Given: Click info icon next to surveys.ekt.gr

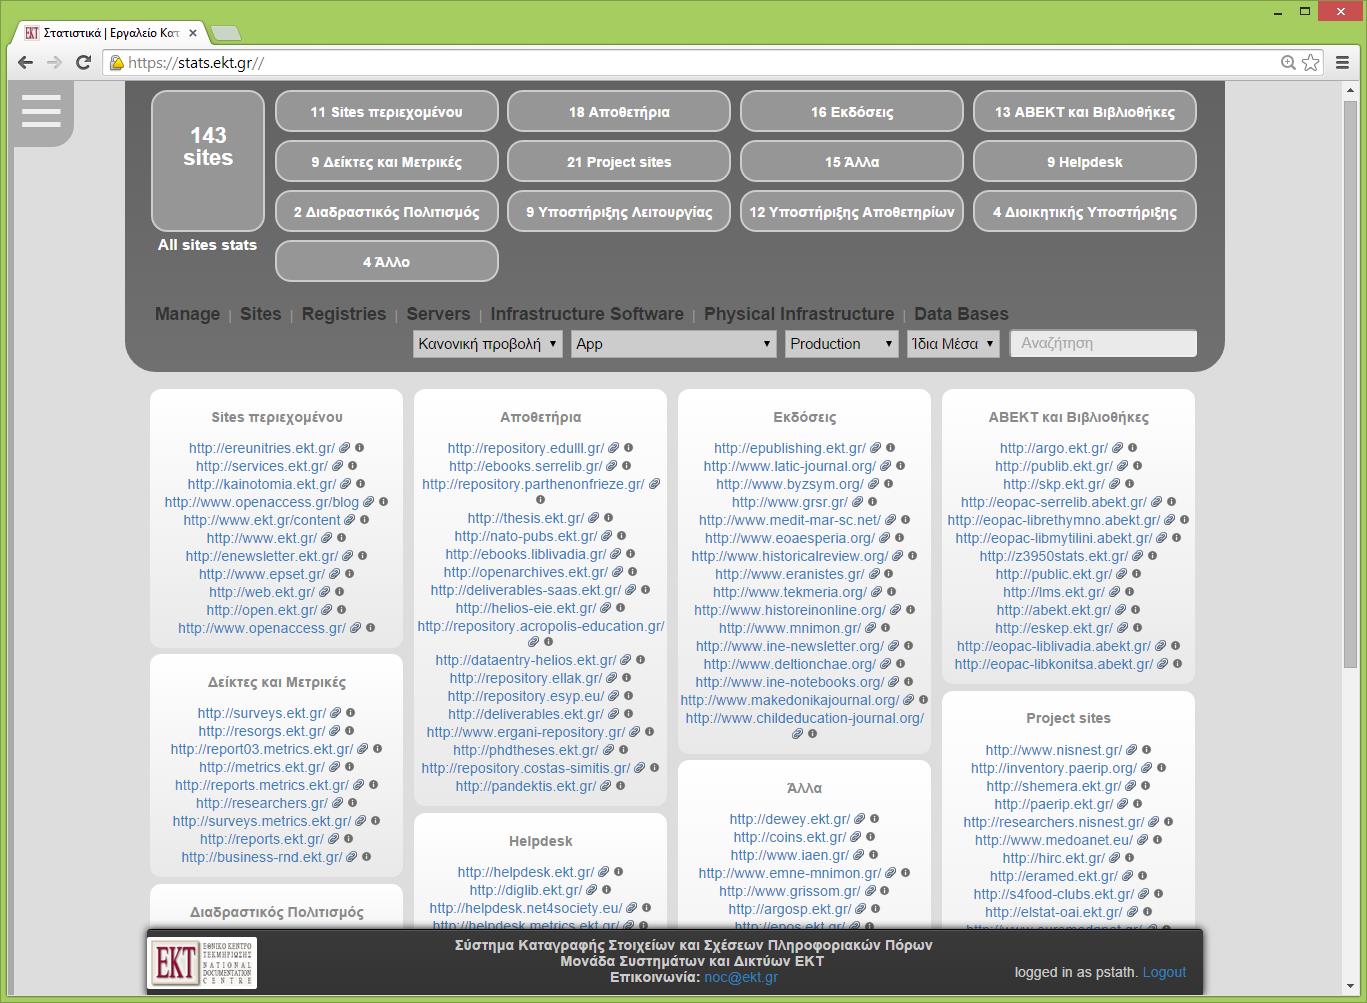Looking at the screenshot, I should click(351, 713).
